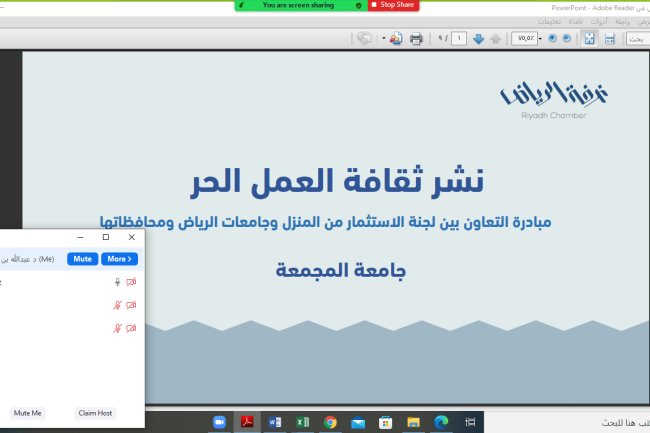Go to next page with blue down arrow
This screenshot has height=433, width=650.
click(x=478, y=39)
